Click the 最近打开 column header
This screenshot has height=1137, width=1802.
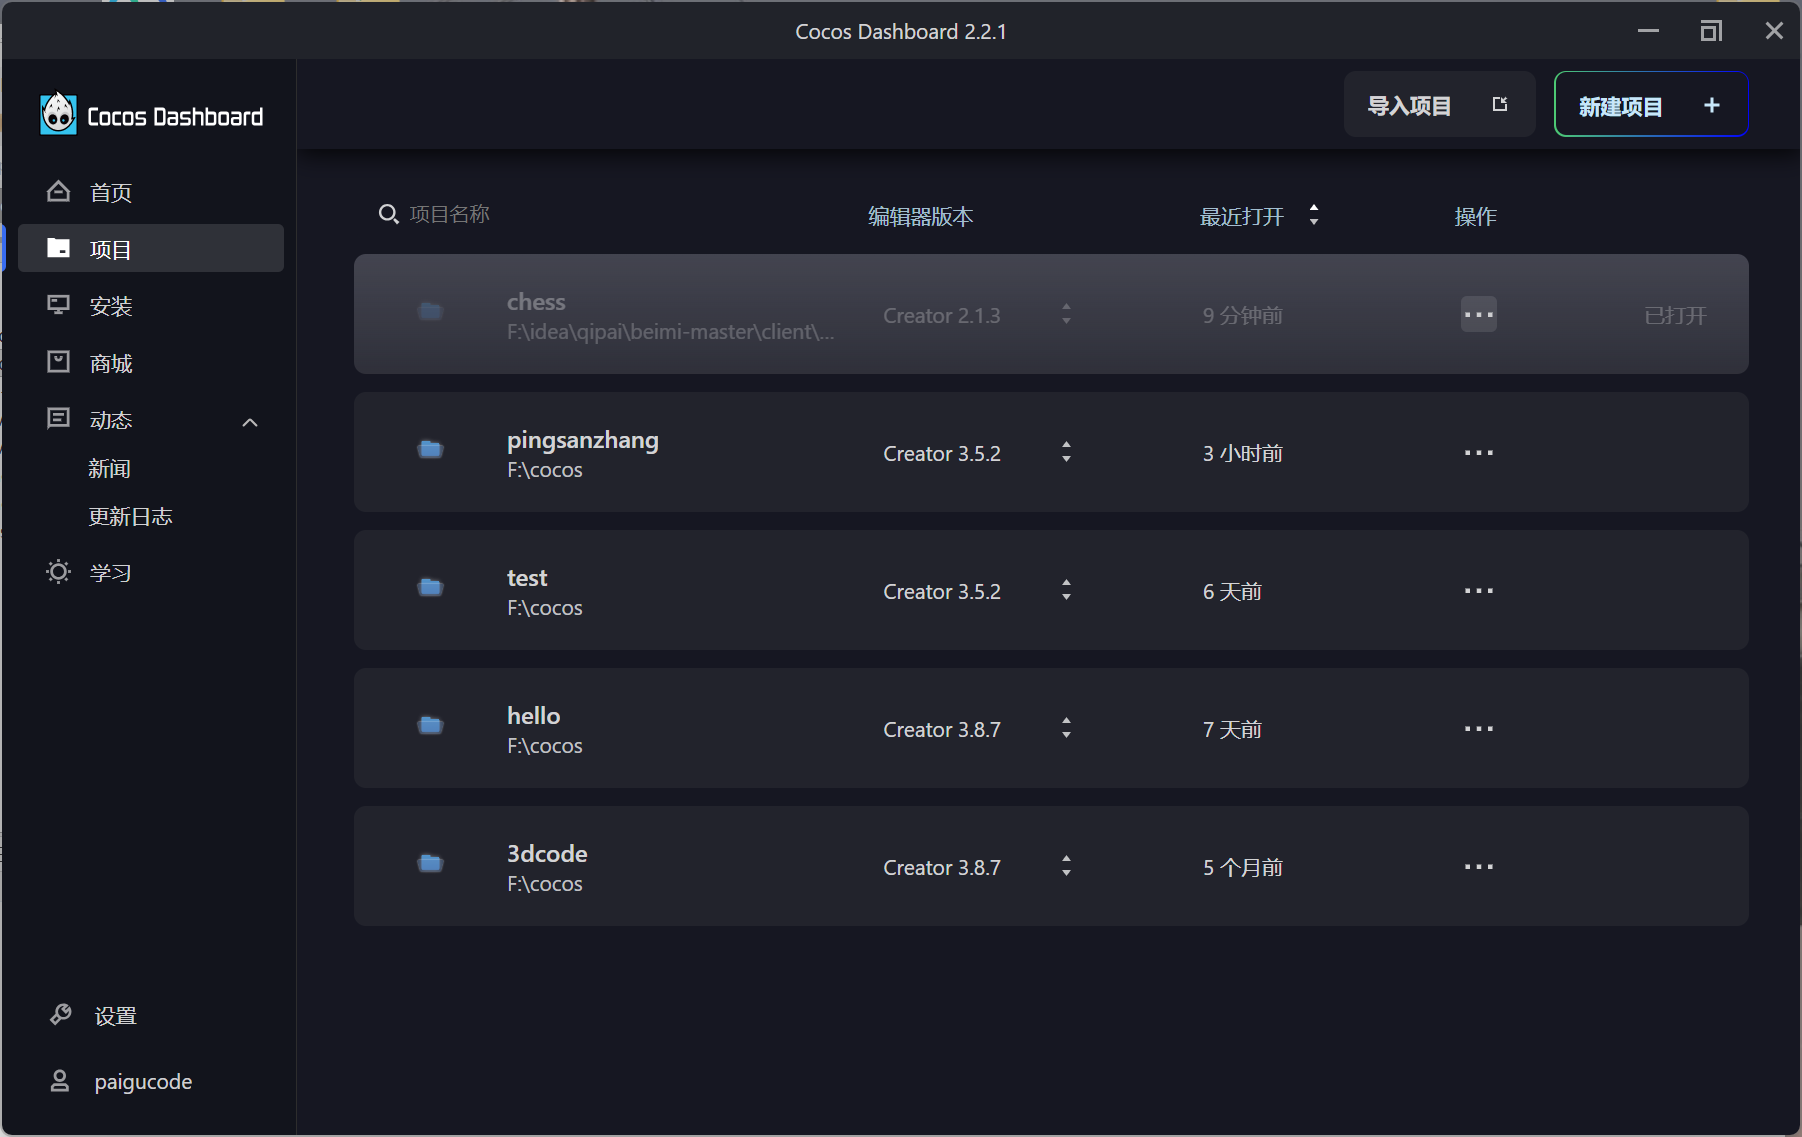1242,216
